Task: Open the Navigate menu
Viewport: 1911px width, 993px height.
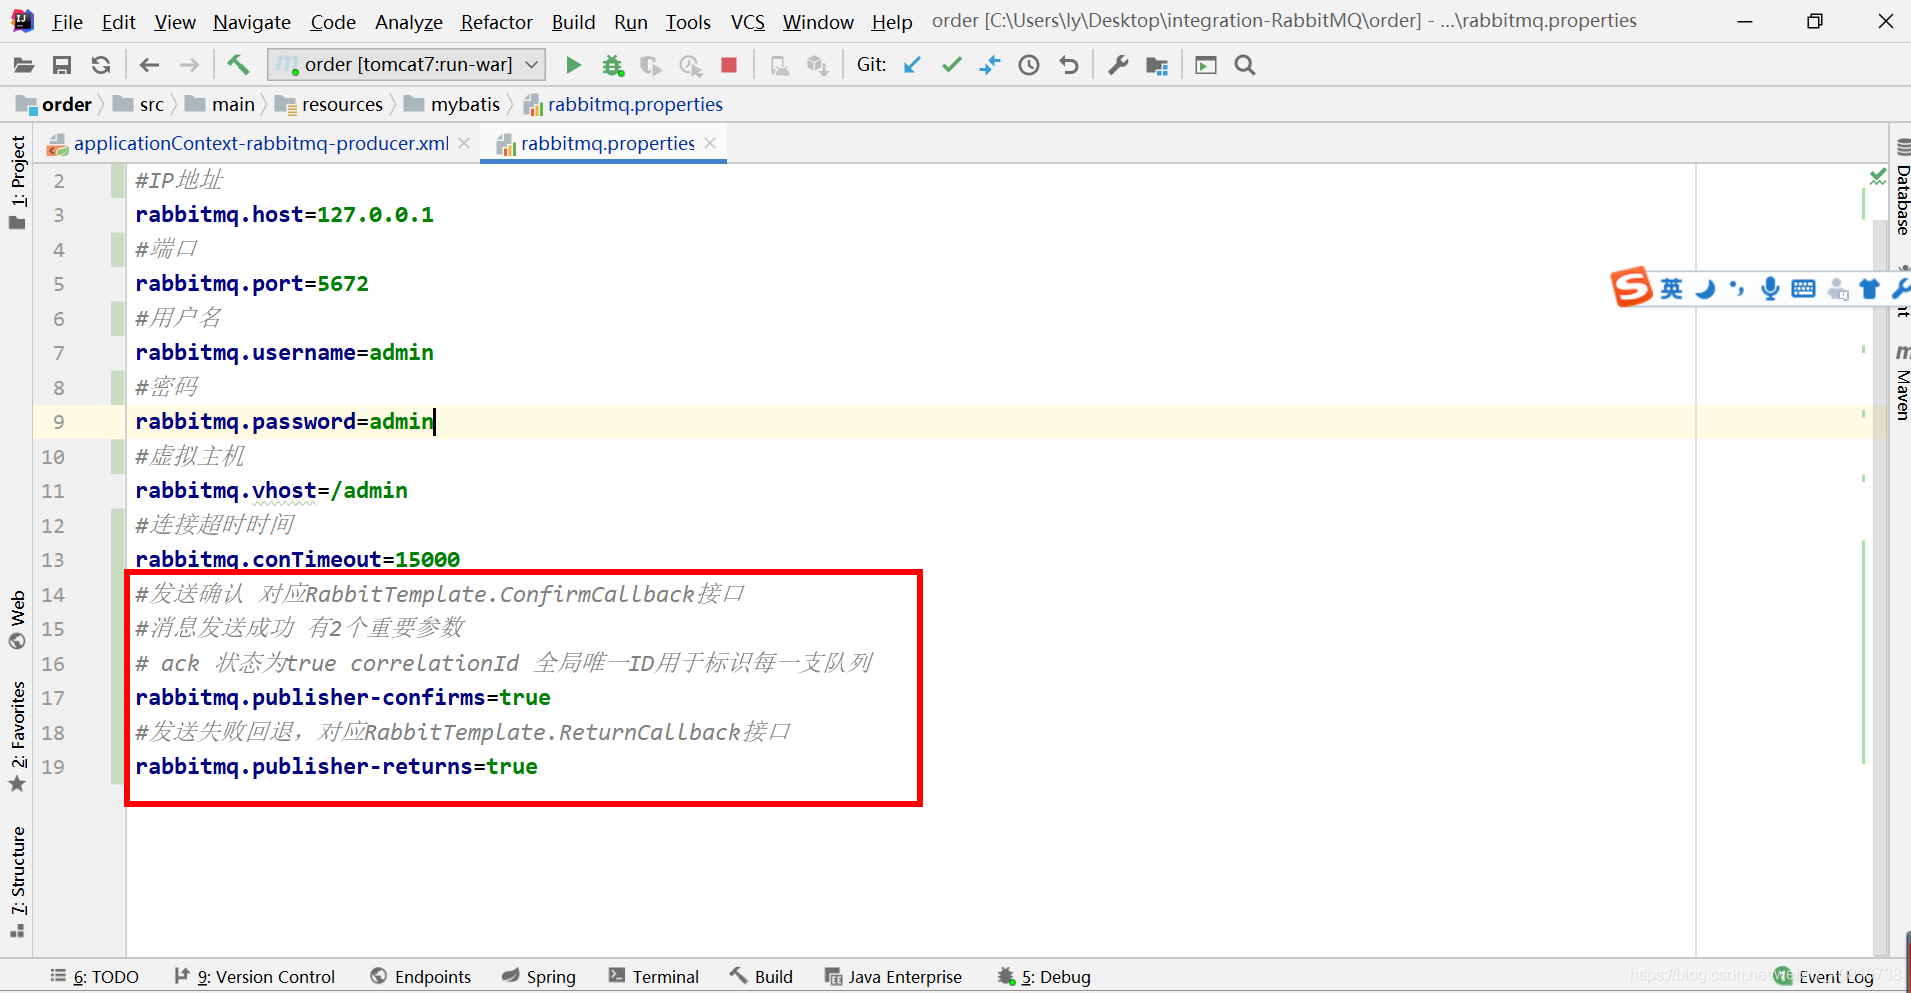Action: pos(252,21)
